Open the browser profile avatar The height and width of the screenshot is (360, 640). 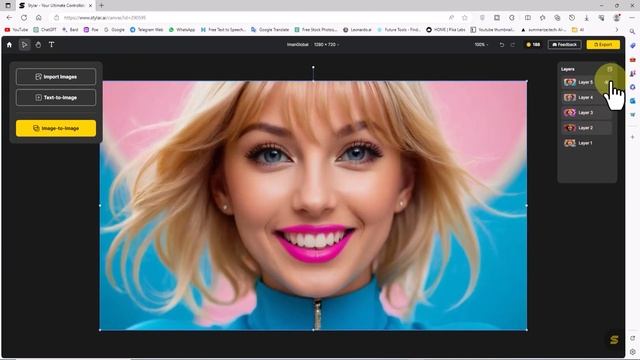pyautogui.click(x=617, y=18)
